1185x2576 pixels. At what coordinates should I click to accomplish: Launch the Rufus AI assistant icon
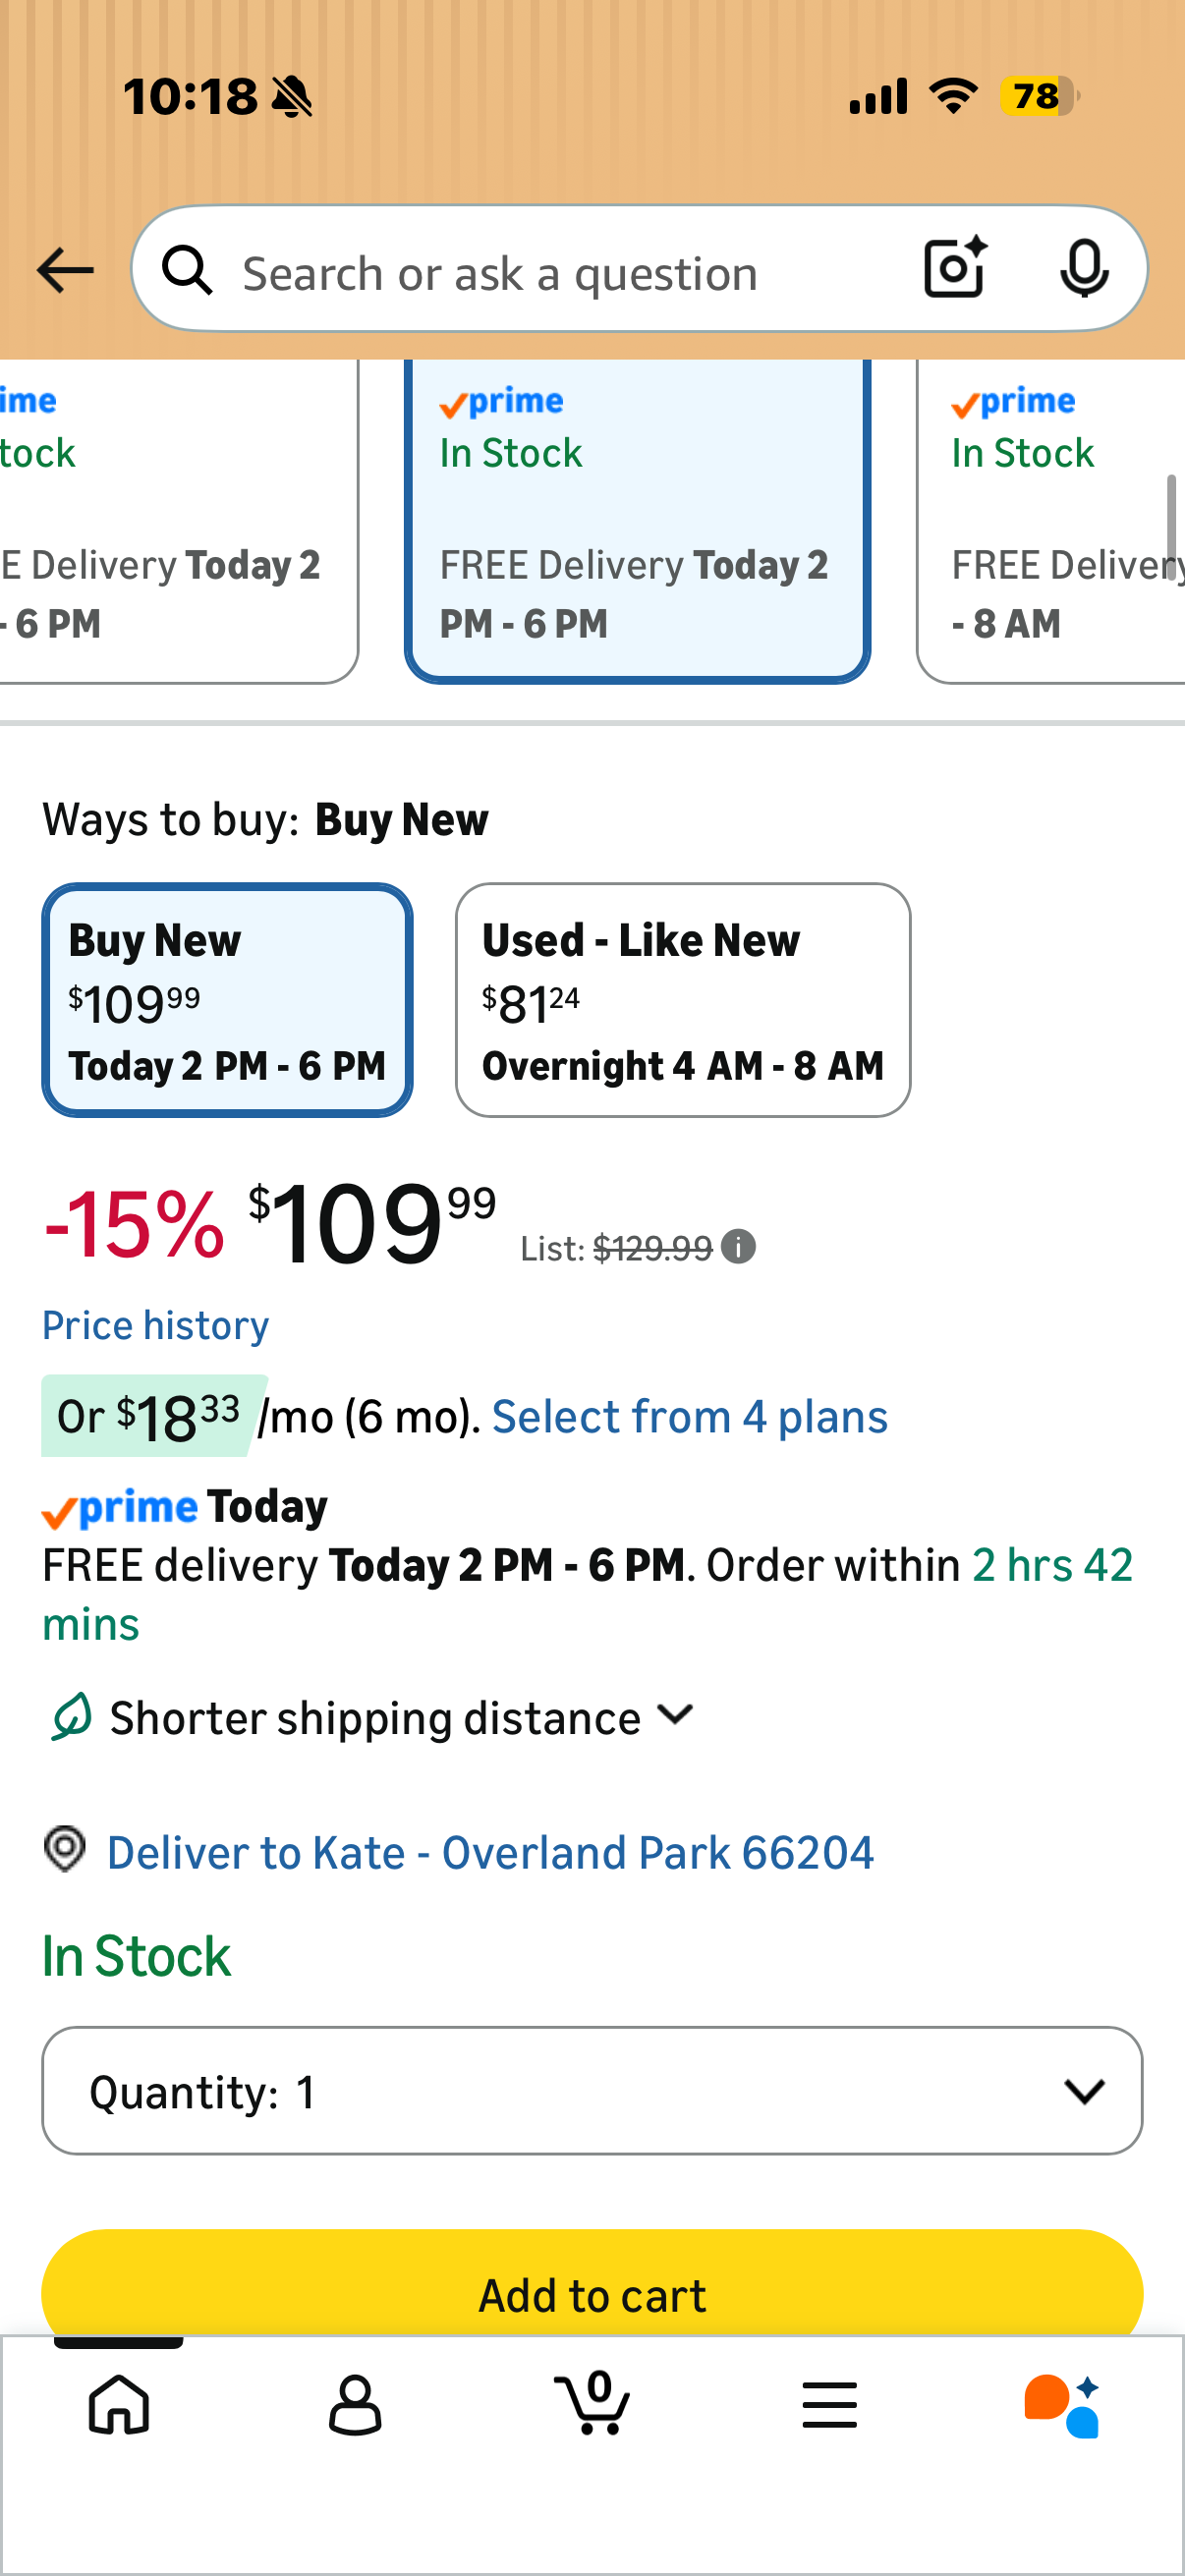click(1062, 2406)
